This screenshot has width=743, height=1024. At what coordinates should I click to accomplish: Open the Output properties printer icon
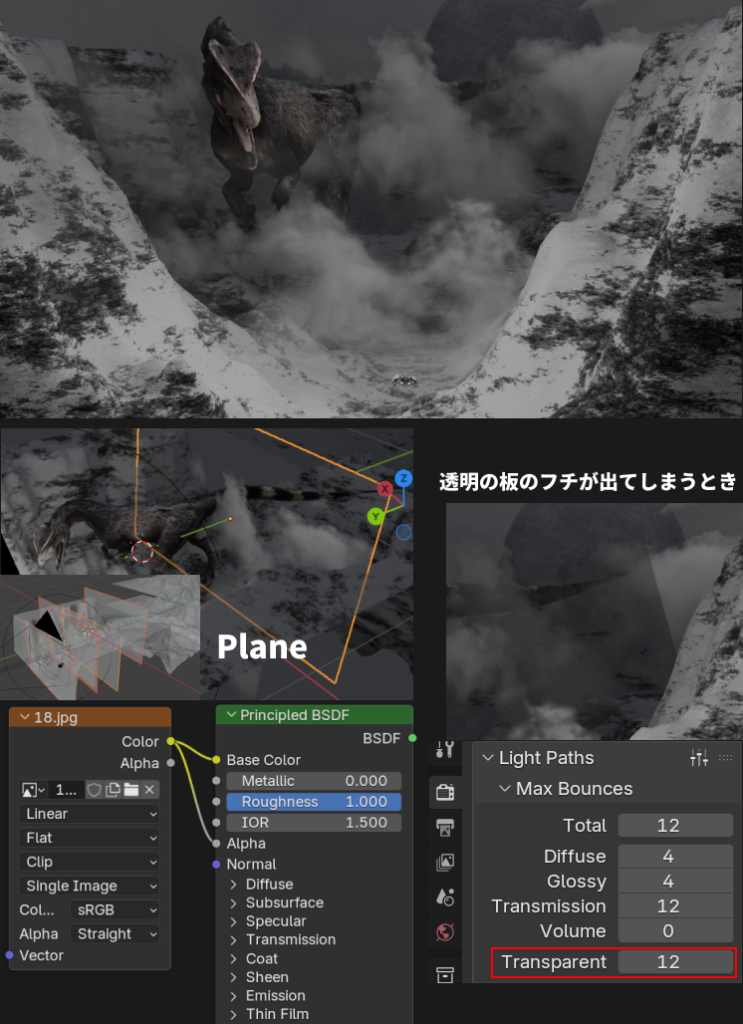(445, 827)
